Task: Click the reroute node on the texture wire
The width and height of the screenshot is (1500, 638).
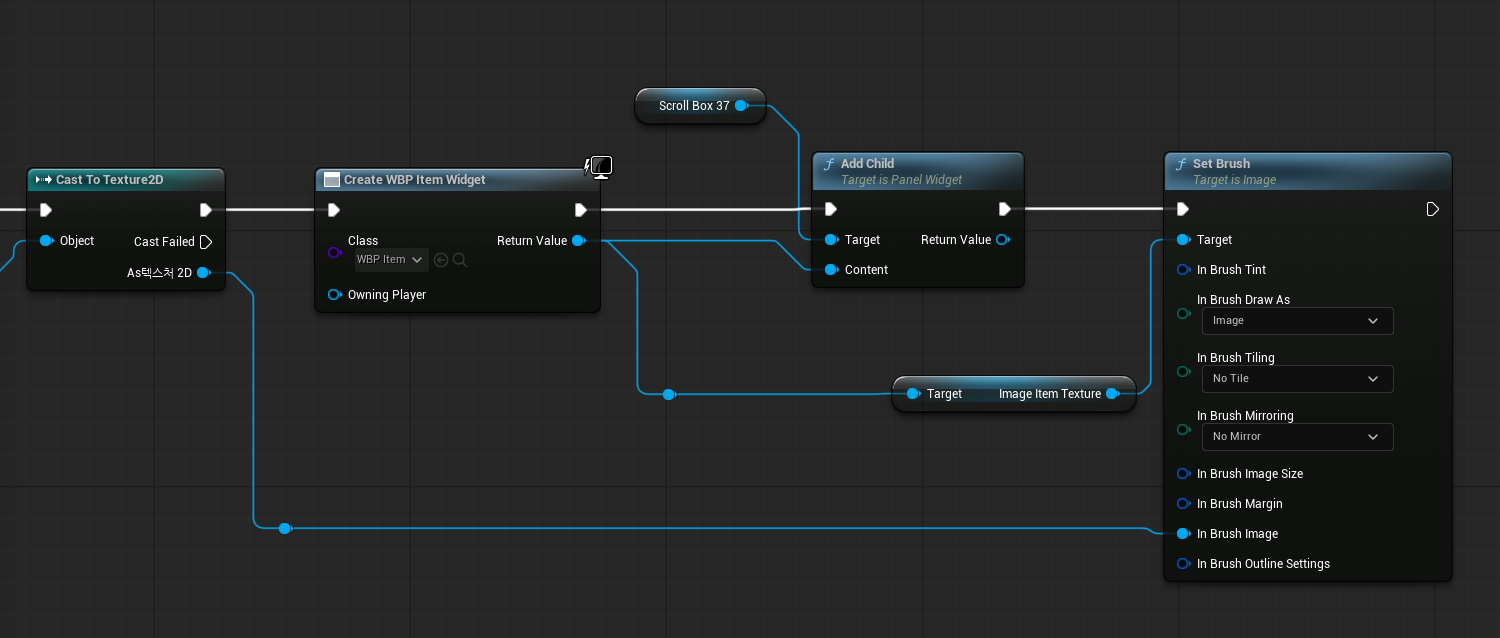Action: coord(285,528)
